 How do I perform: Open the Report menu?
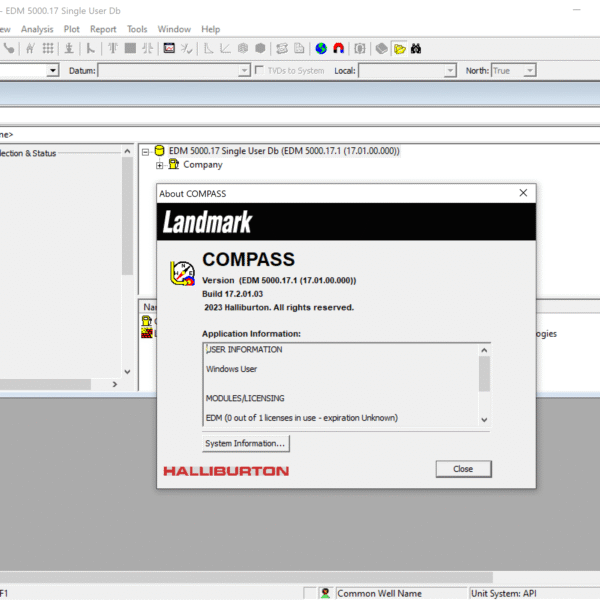[x=103, y=29]
